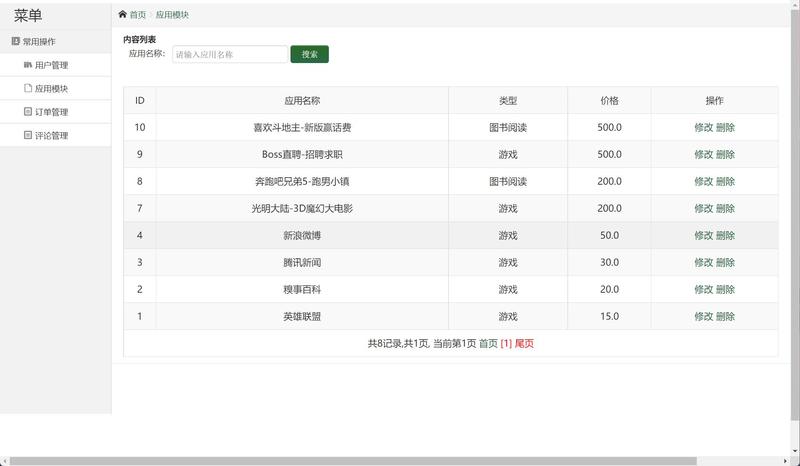This screenshot has width=800, height=466.
Task: Click 删除 for 光明大陆-3D魔幻大电影
Action: point(726,209)
